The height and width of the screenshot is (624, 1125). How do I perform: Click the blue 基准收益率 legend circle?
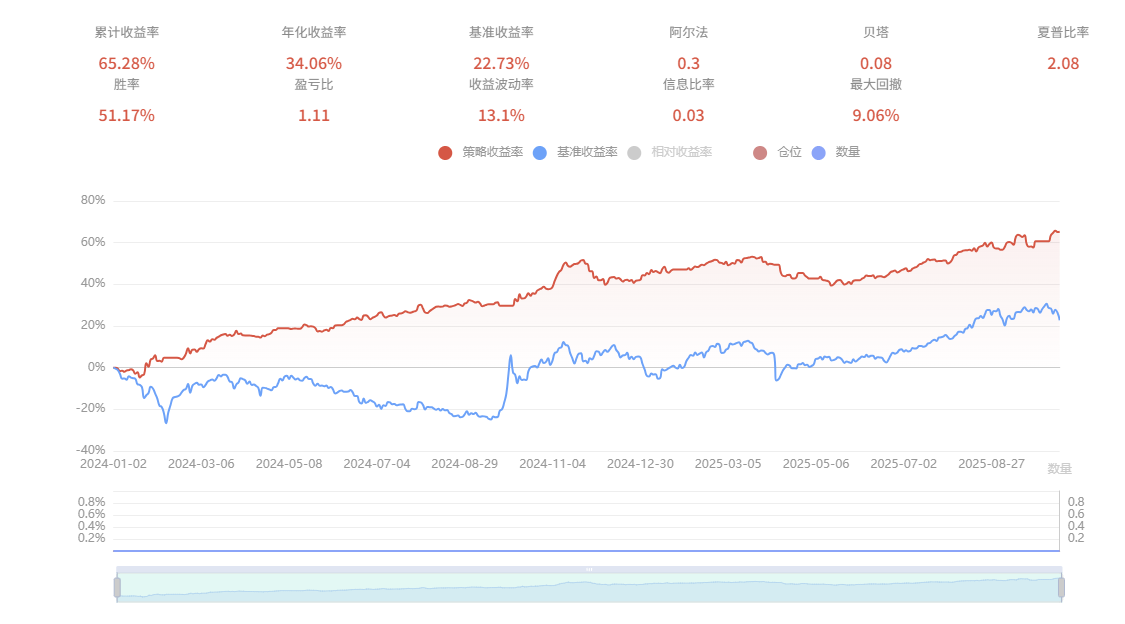tap(539, 152)
